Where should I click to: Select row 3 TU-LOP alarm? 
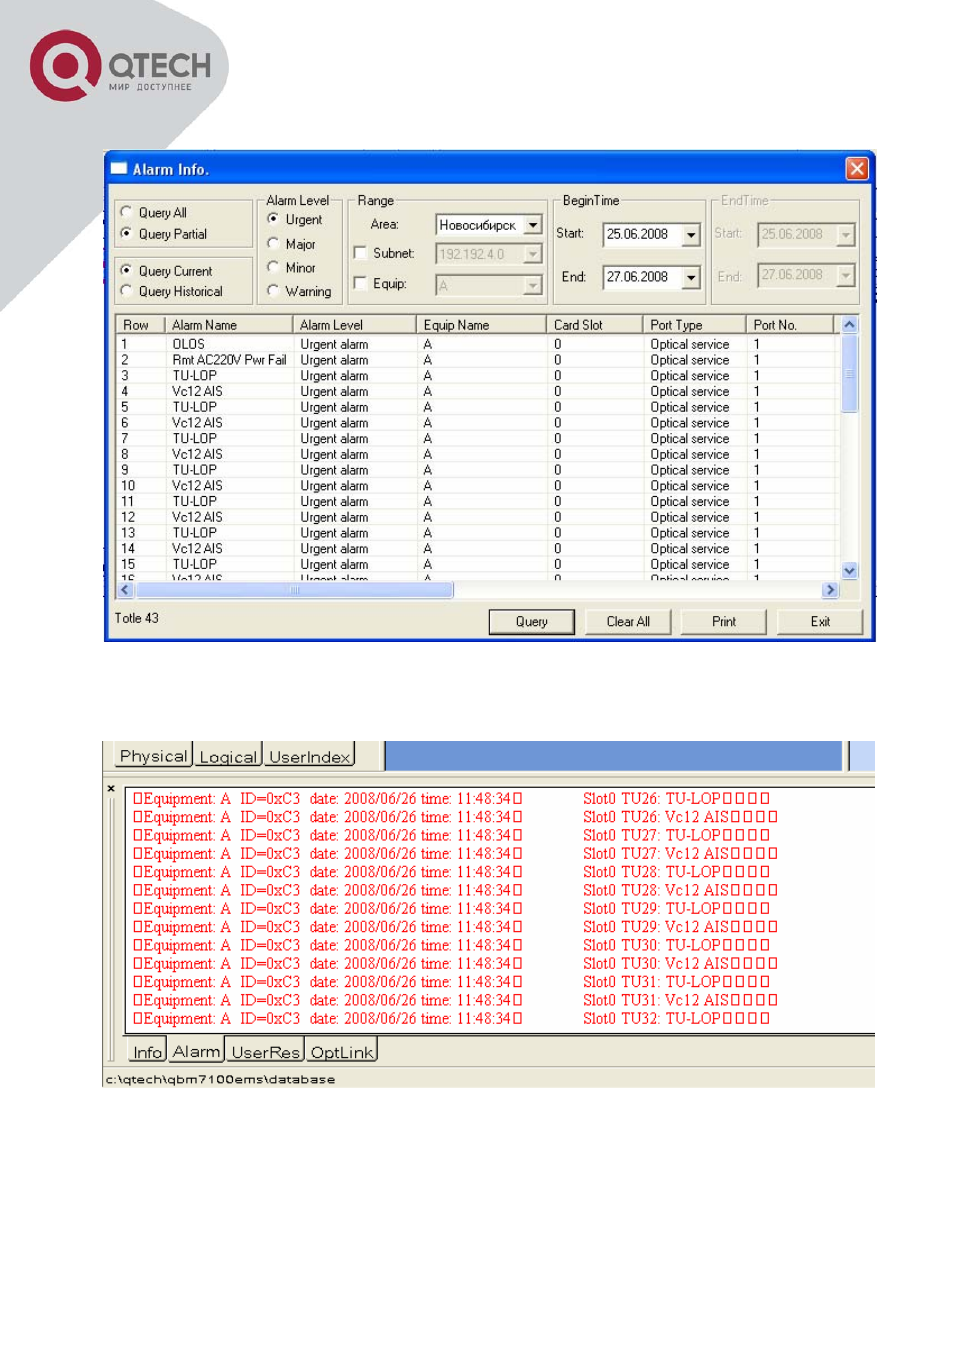pos(478,376)
